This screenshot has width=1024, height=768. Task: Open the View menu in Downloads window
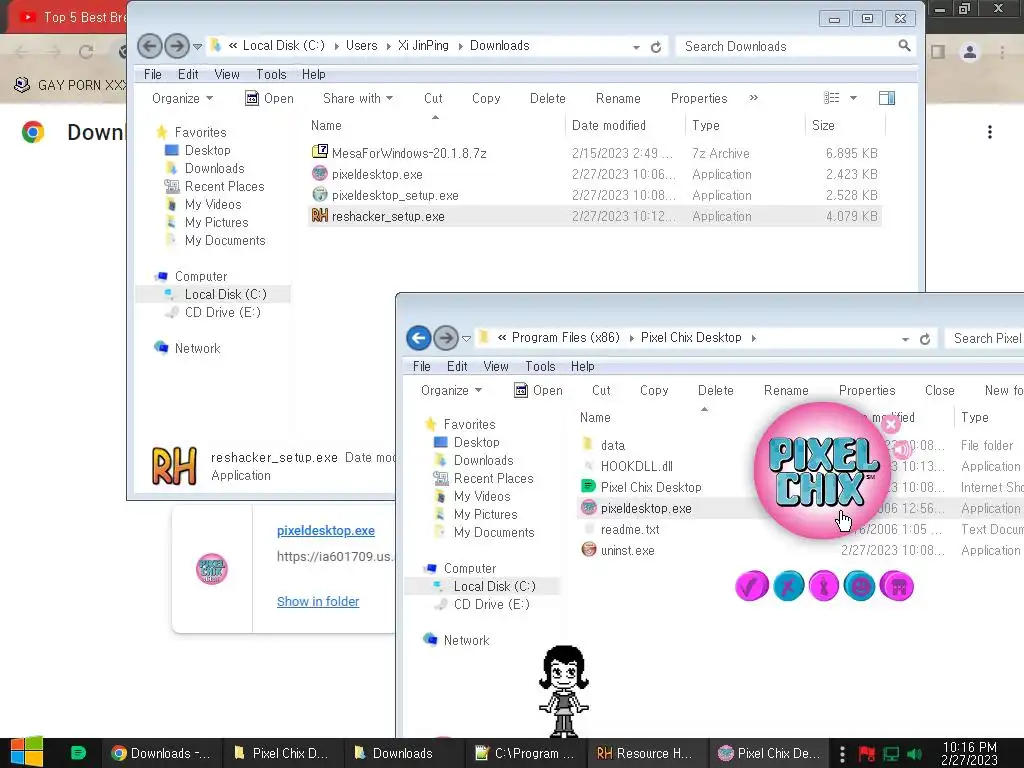point(227,74)
